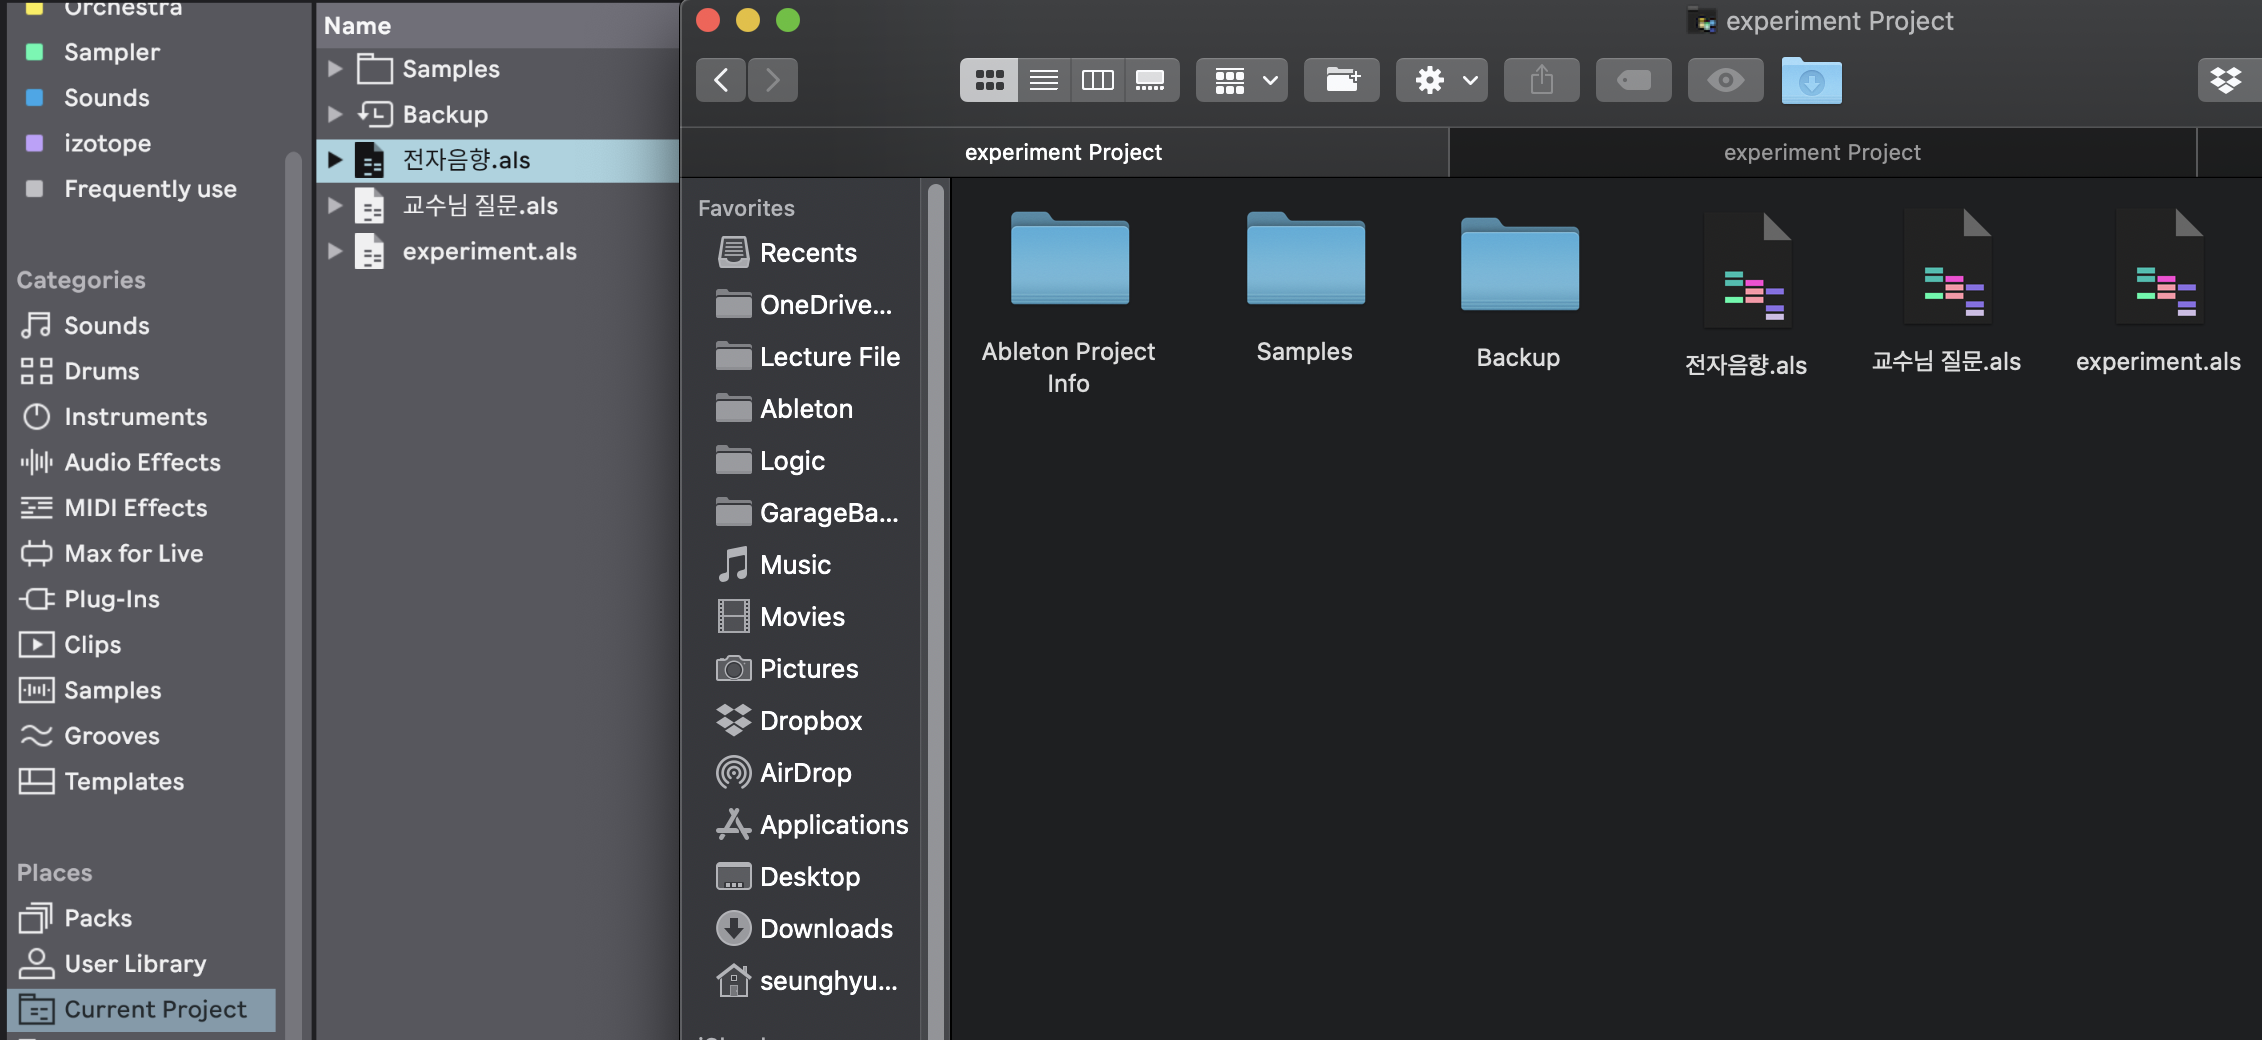The width and height of the screenshot is (2262, 1040).
Task: Switch to the second experiment Project tab
Action: pos(1822,152)
